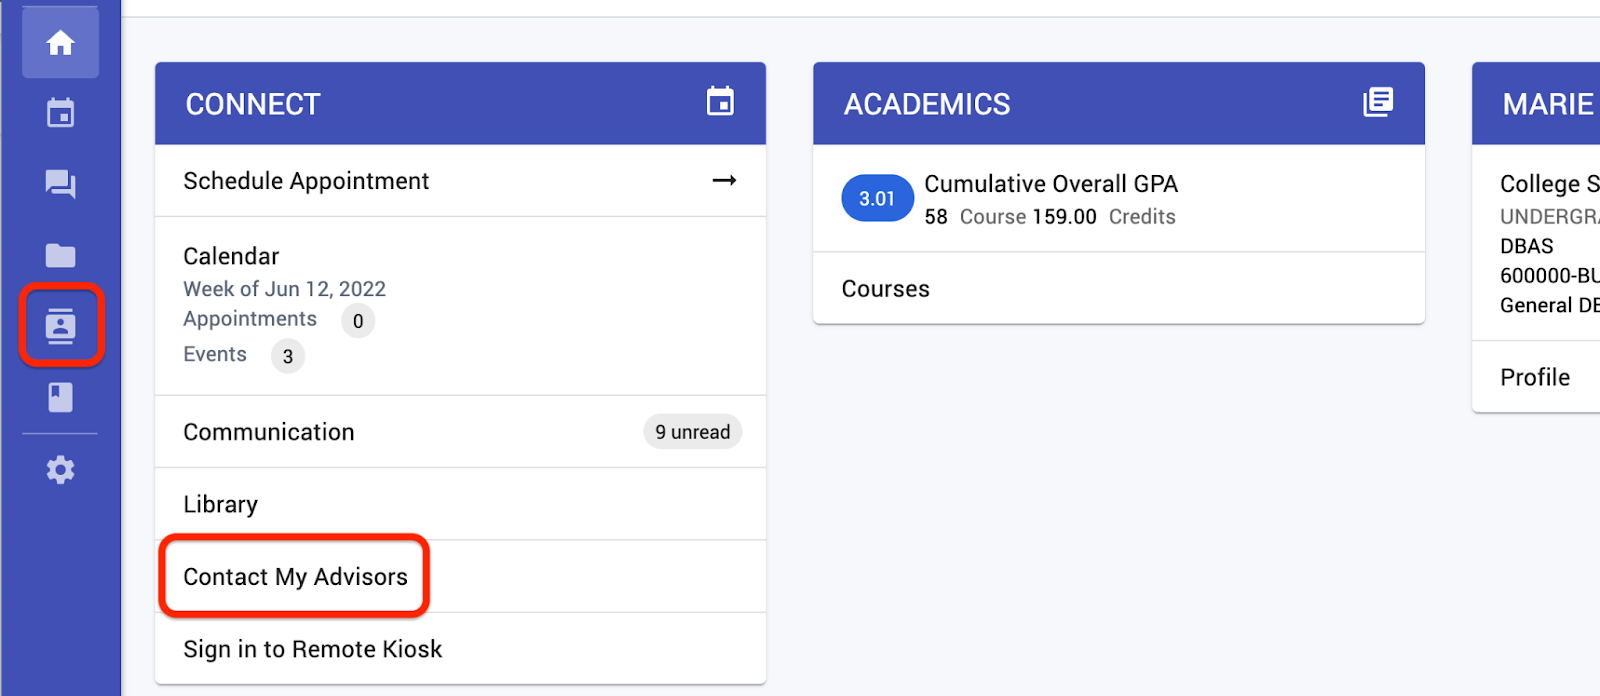Open the Library item
Viewport: 1600px width, 696px height.
(x=460, y=504)
